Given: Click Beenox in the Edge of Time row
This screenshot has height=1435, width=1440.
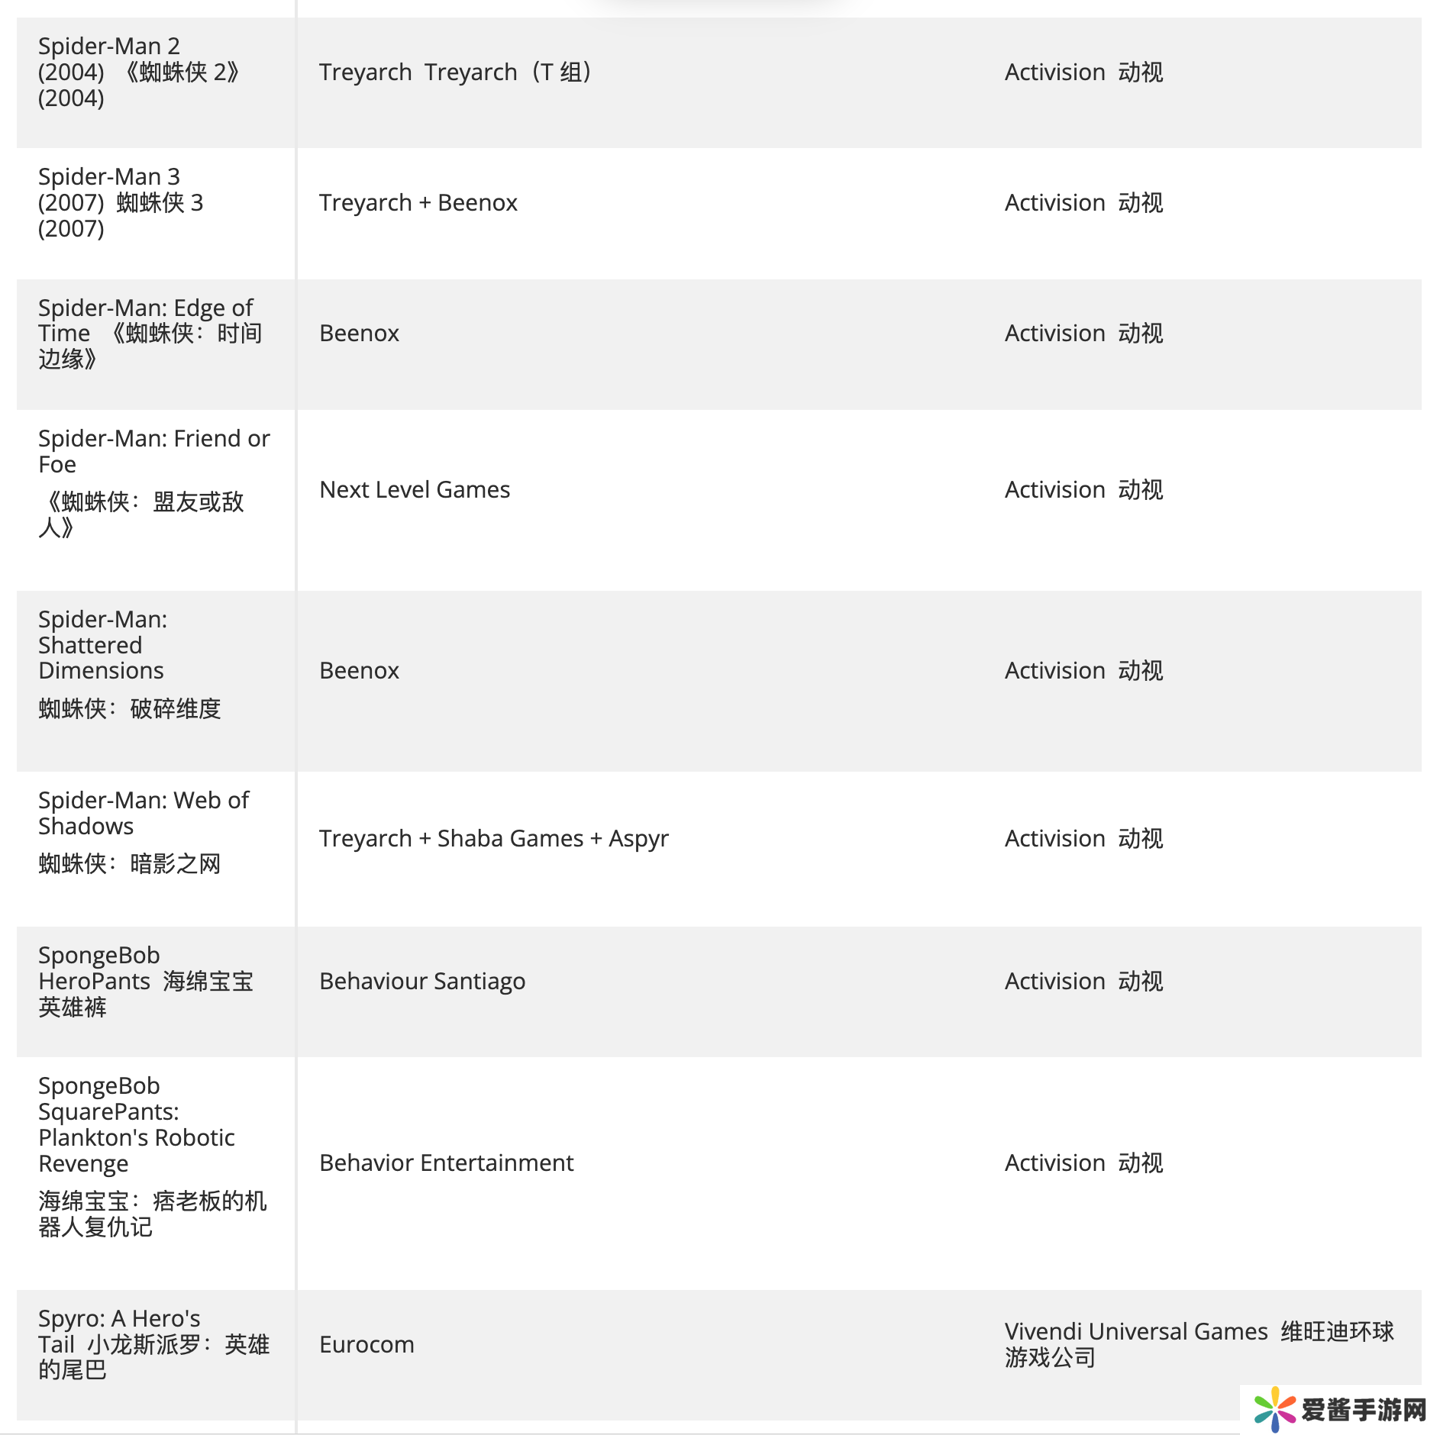Looking at the screenshot, I should (359, 333).
